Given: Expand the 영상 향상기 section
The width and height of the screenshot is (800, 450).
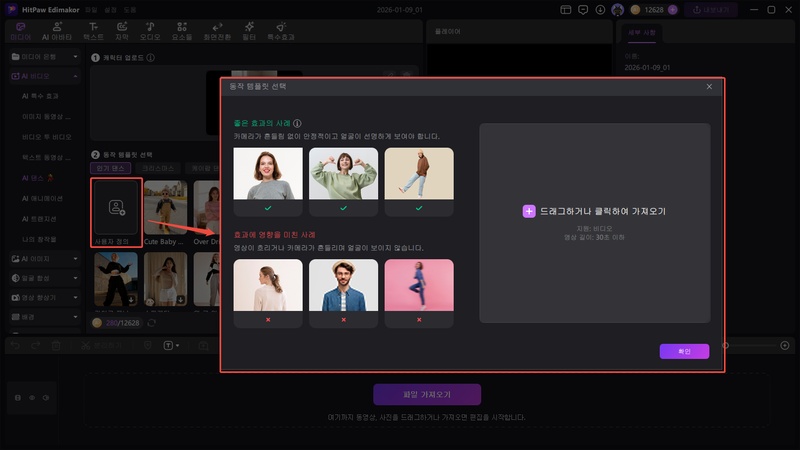Looking at the screenshot, I should pyautogui.click(x=76, y=297).
